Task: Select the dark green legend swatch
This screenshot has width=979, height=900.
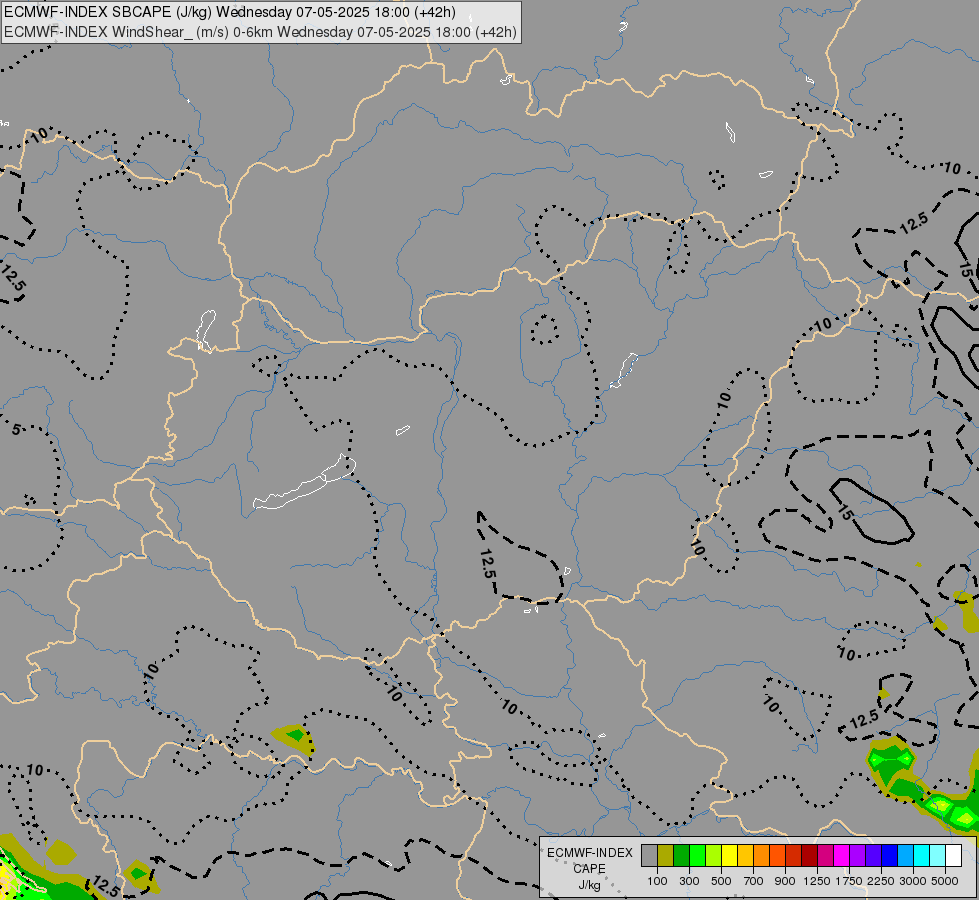Action: pos(681,855)
